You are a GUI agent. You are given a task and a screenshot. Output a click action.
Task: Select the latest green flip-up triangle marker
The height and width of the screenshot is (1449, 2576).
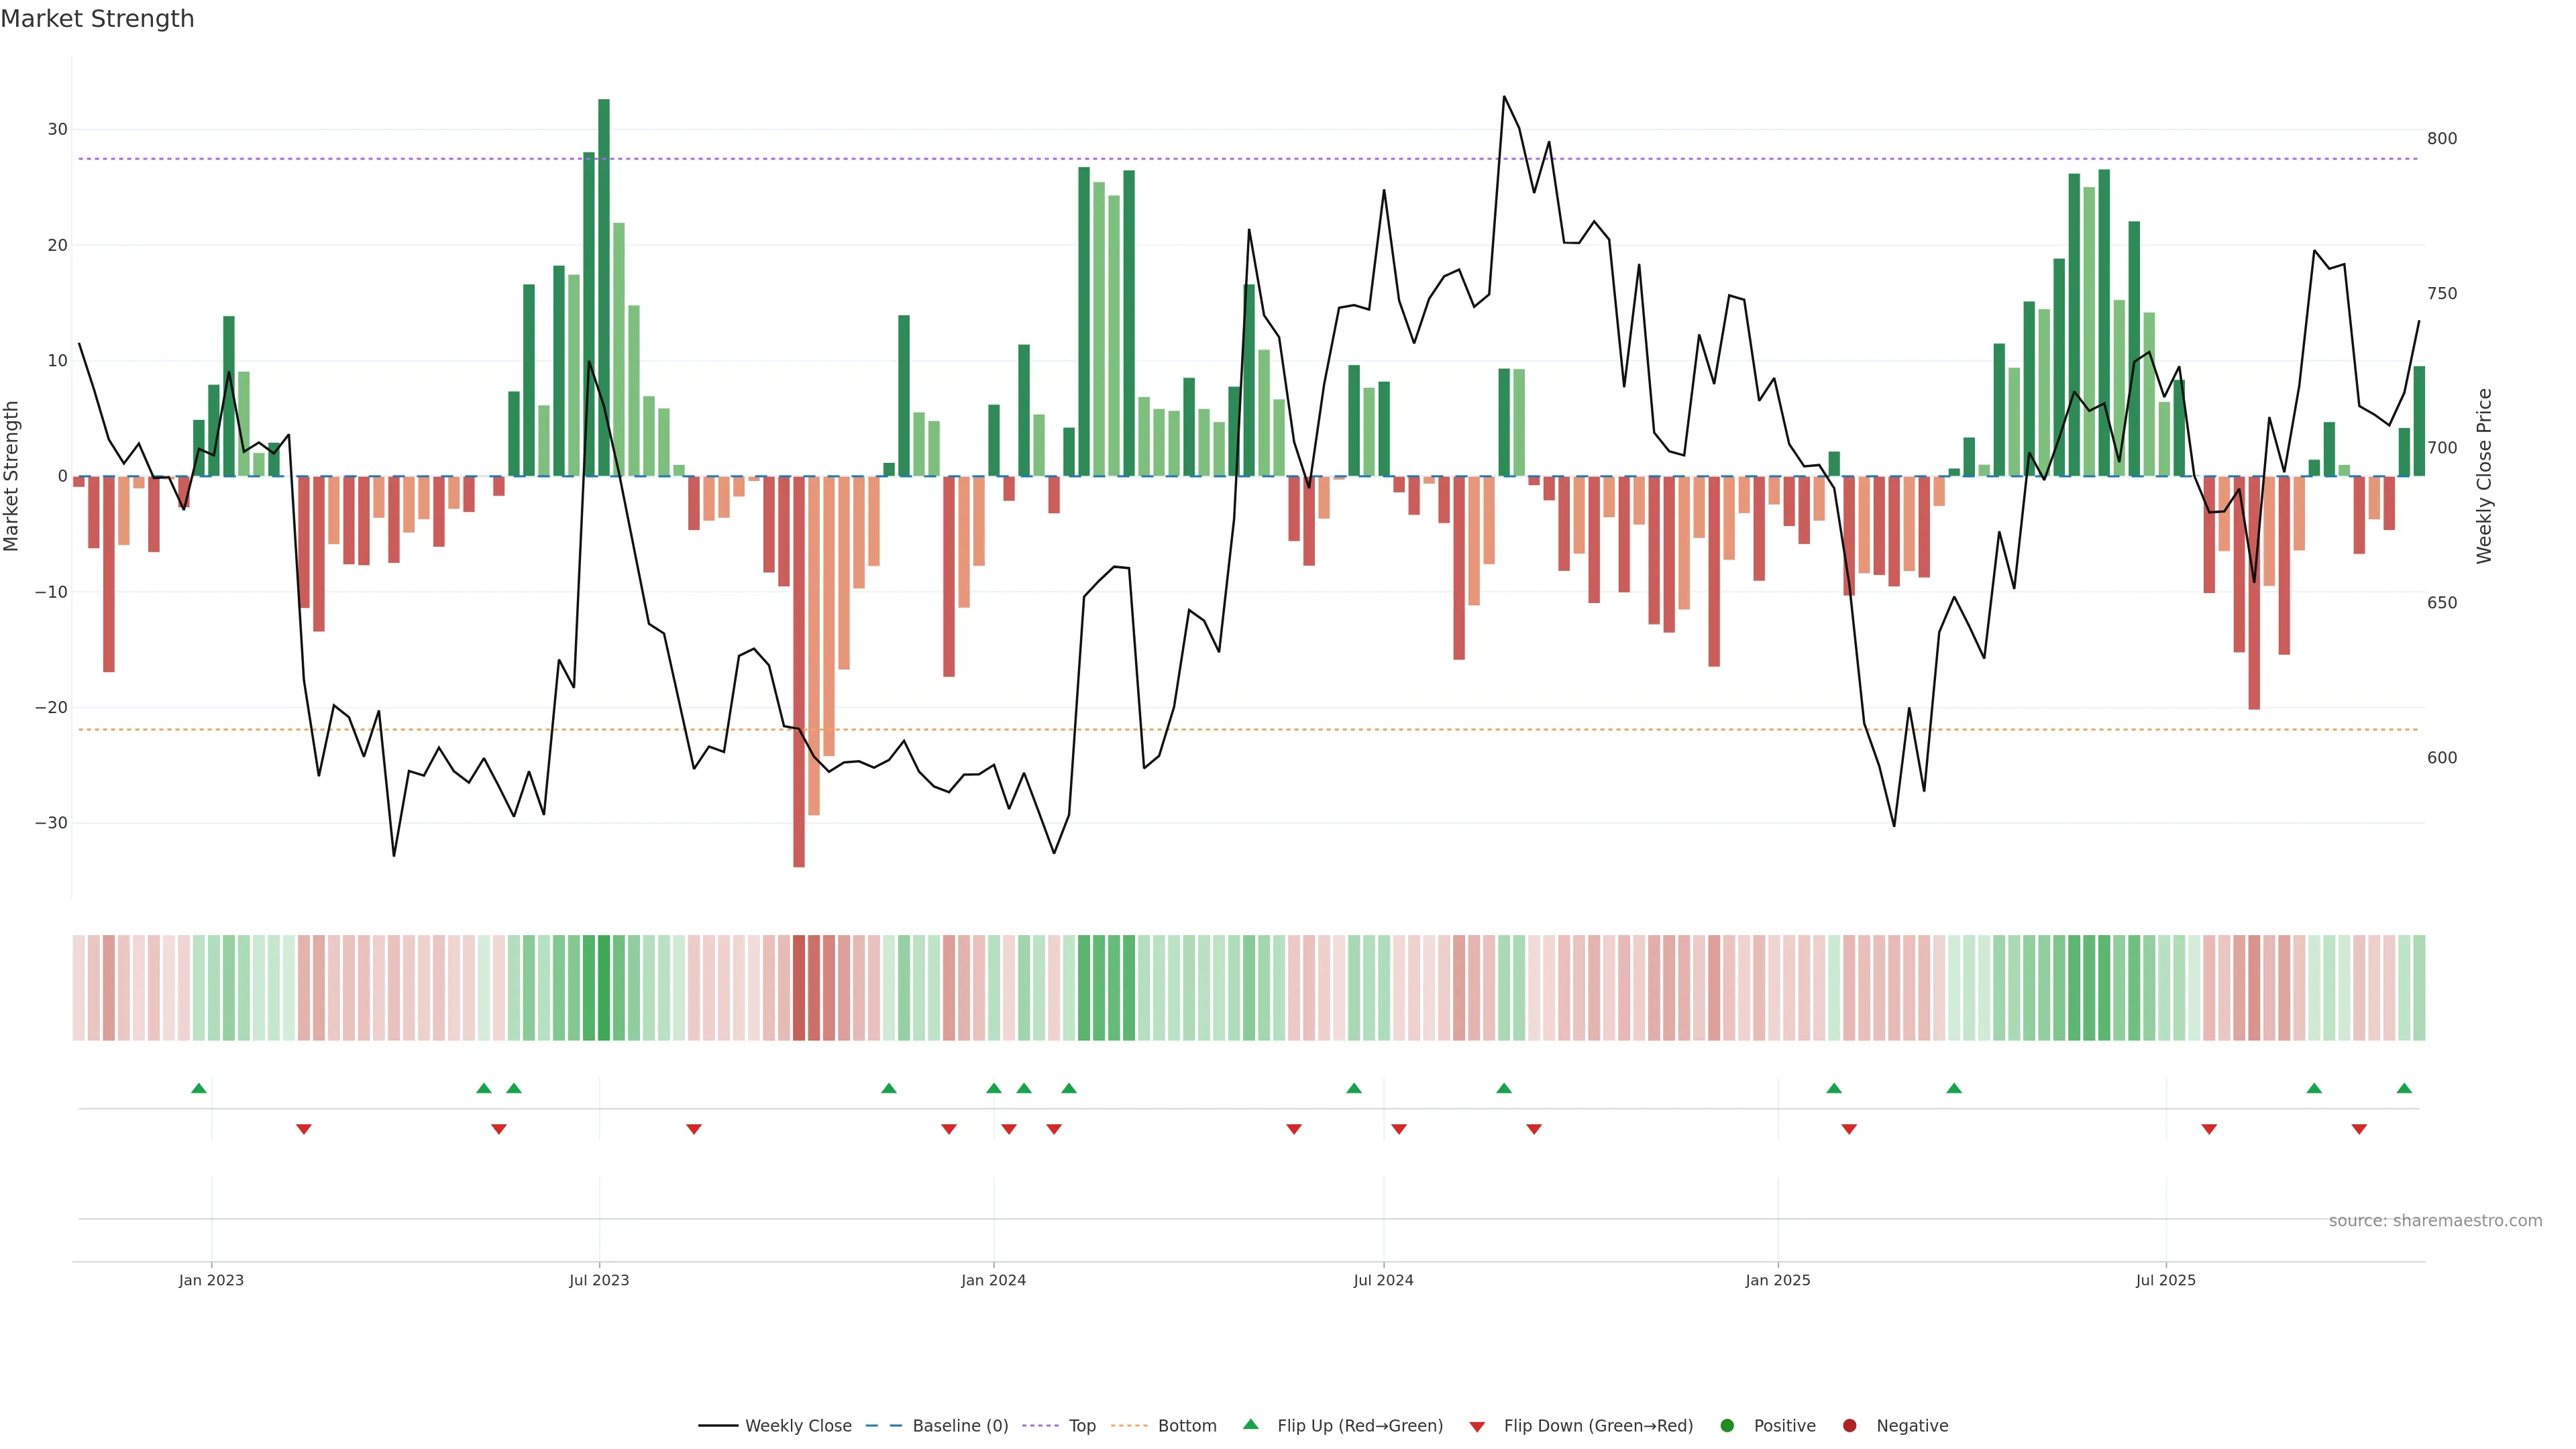click(x=2404, y=1088)
